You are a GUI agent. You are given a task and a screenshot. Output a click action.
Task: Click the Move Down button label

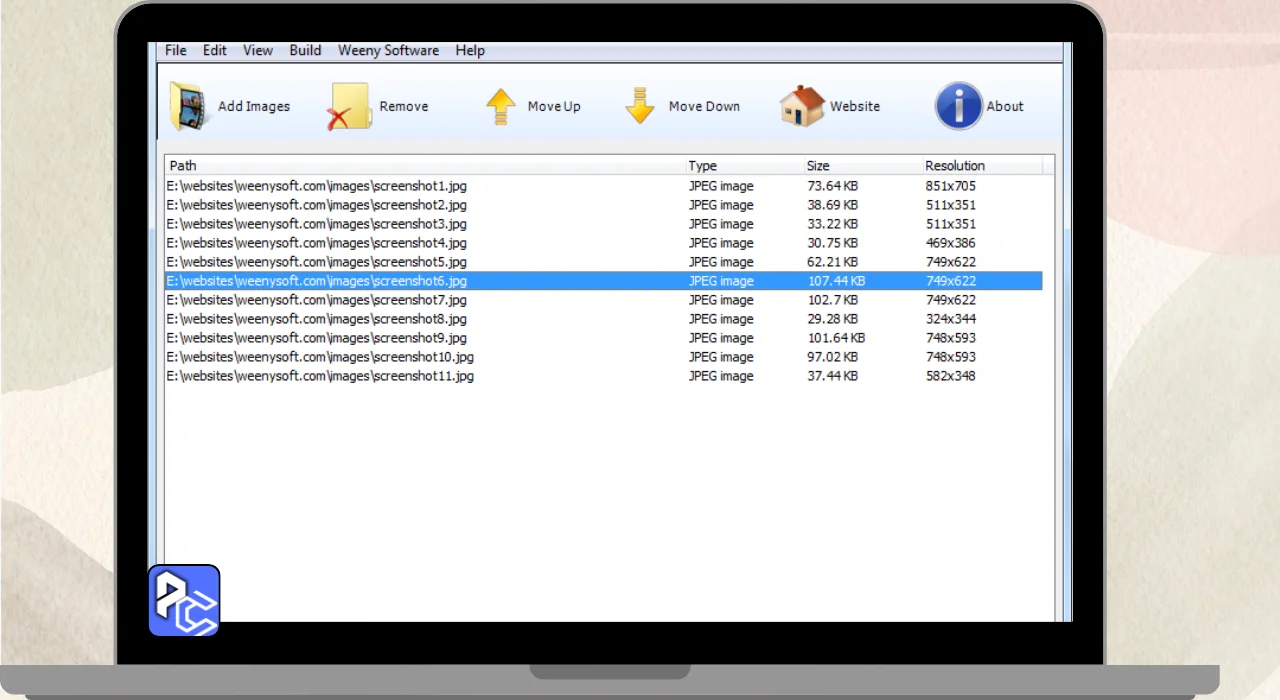[x=704, y=106]
